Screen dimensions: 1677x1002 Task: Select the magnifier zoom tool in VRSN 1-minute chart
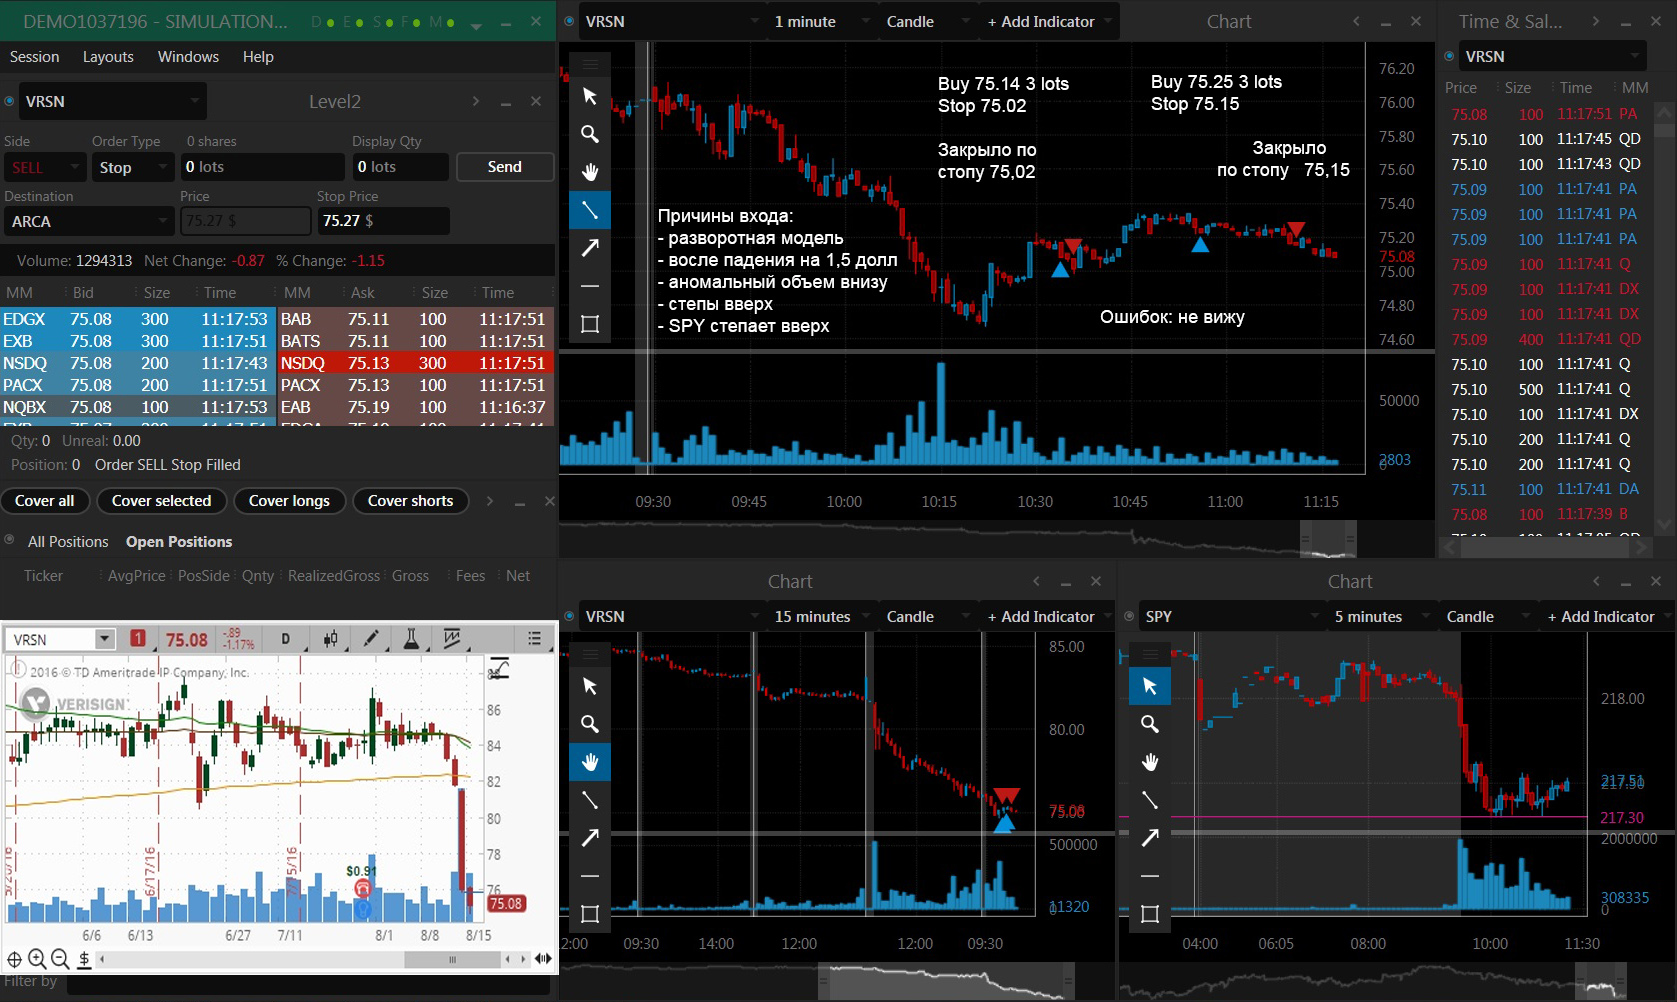click(590, 134)
